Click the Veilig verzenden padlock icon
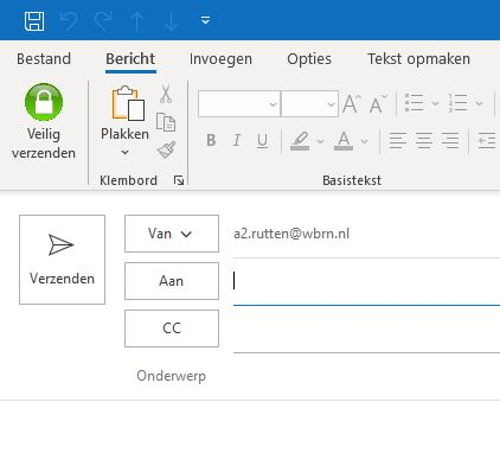 click(x=44, y=102)
